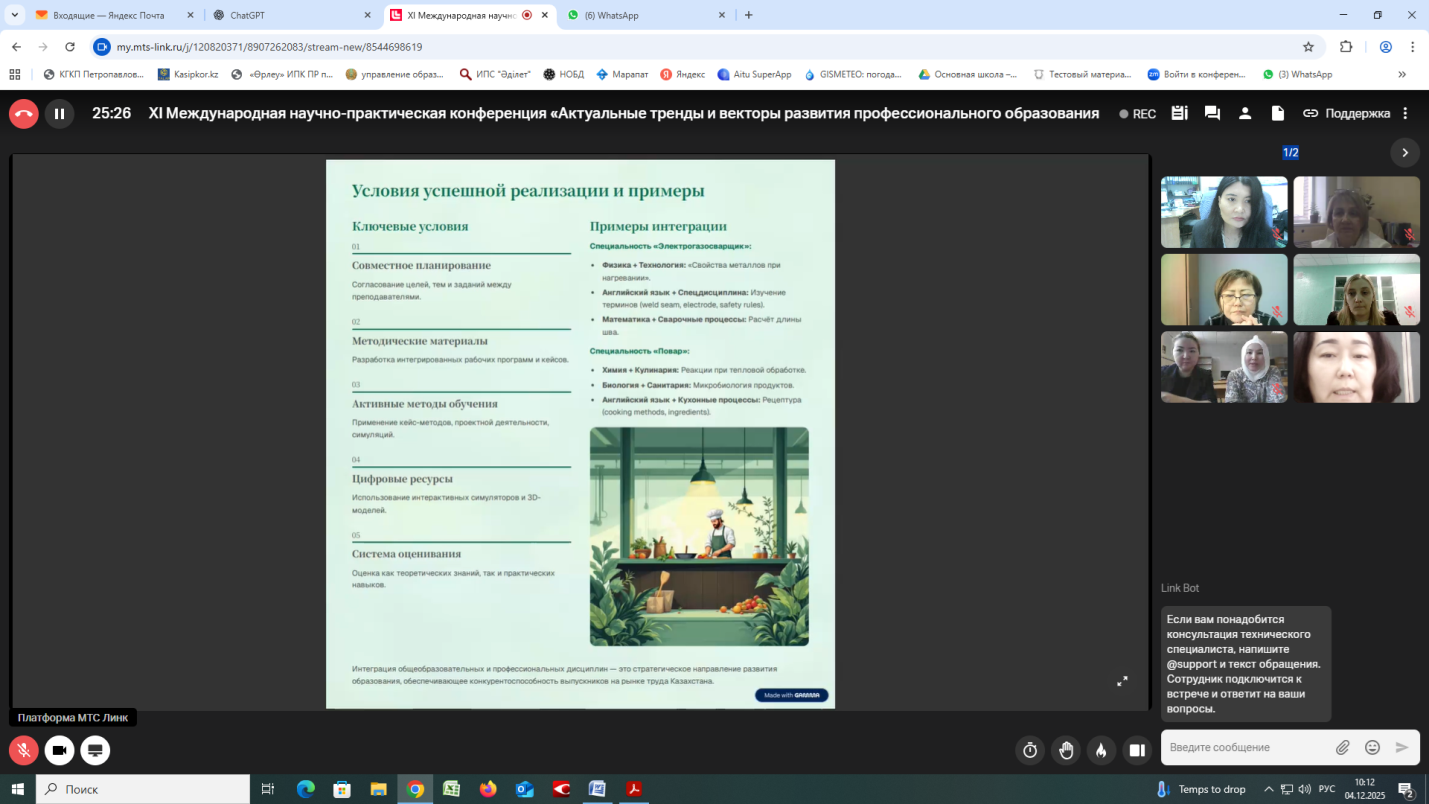Toggle the camera on or off
The height and width of the screenshot is (804, 1429).
(x=59, y=750)
